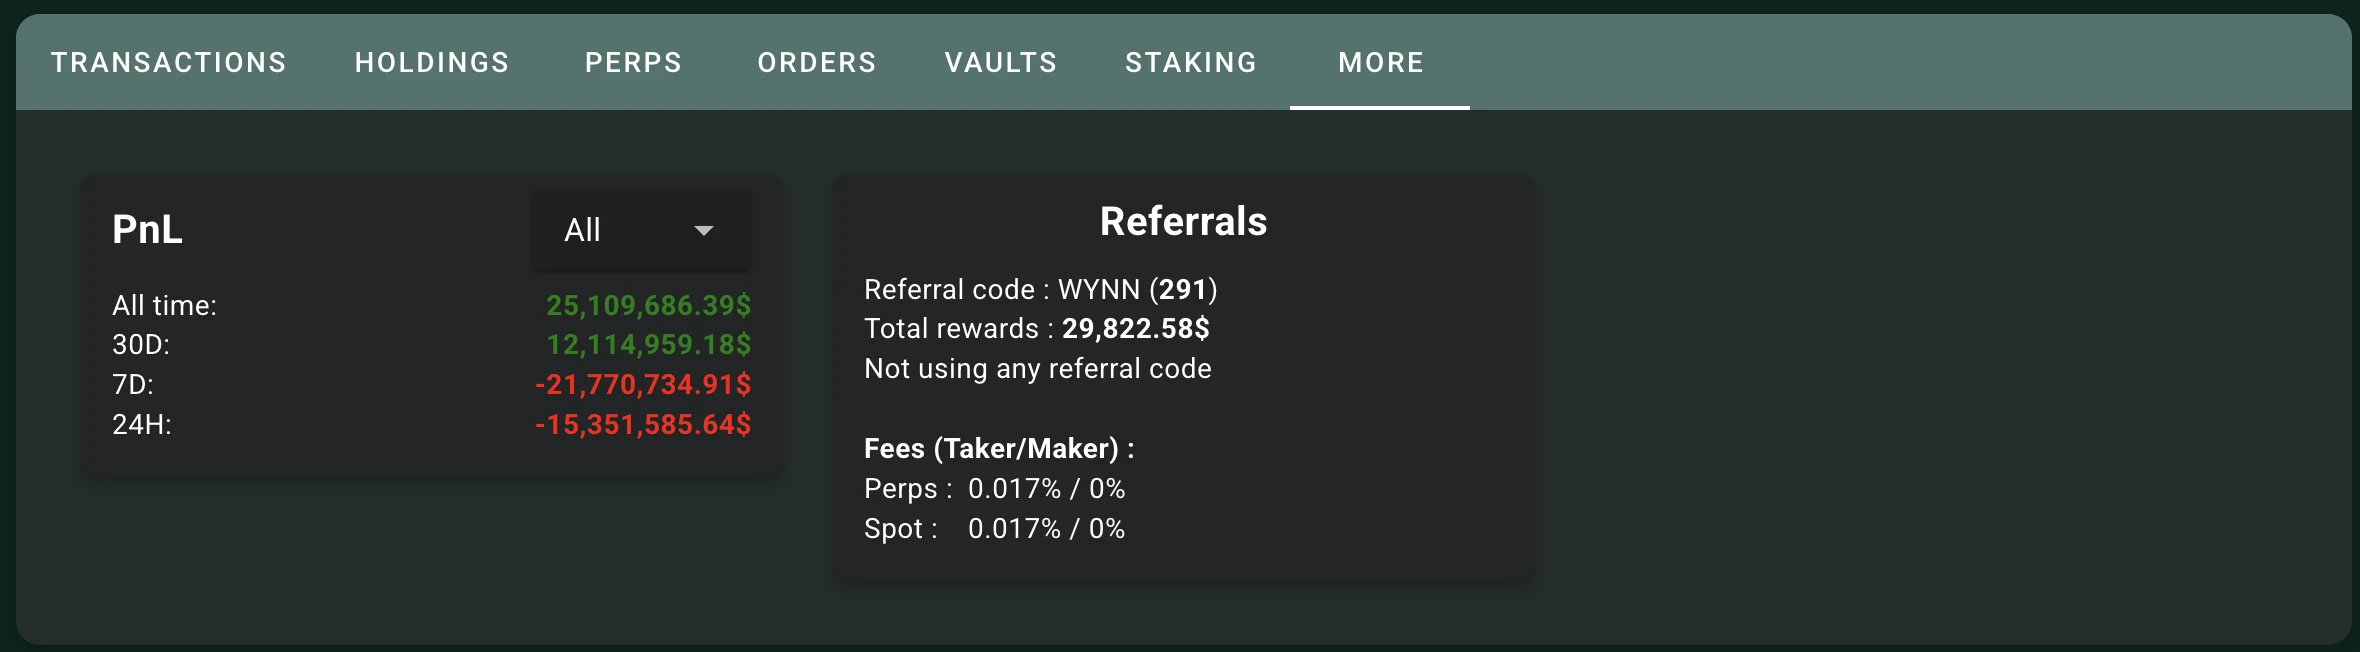Click the 30D PnL value 12,114,959.18$
This screenshot has height=652, width=2360.
[x=648, y=345]
